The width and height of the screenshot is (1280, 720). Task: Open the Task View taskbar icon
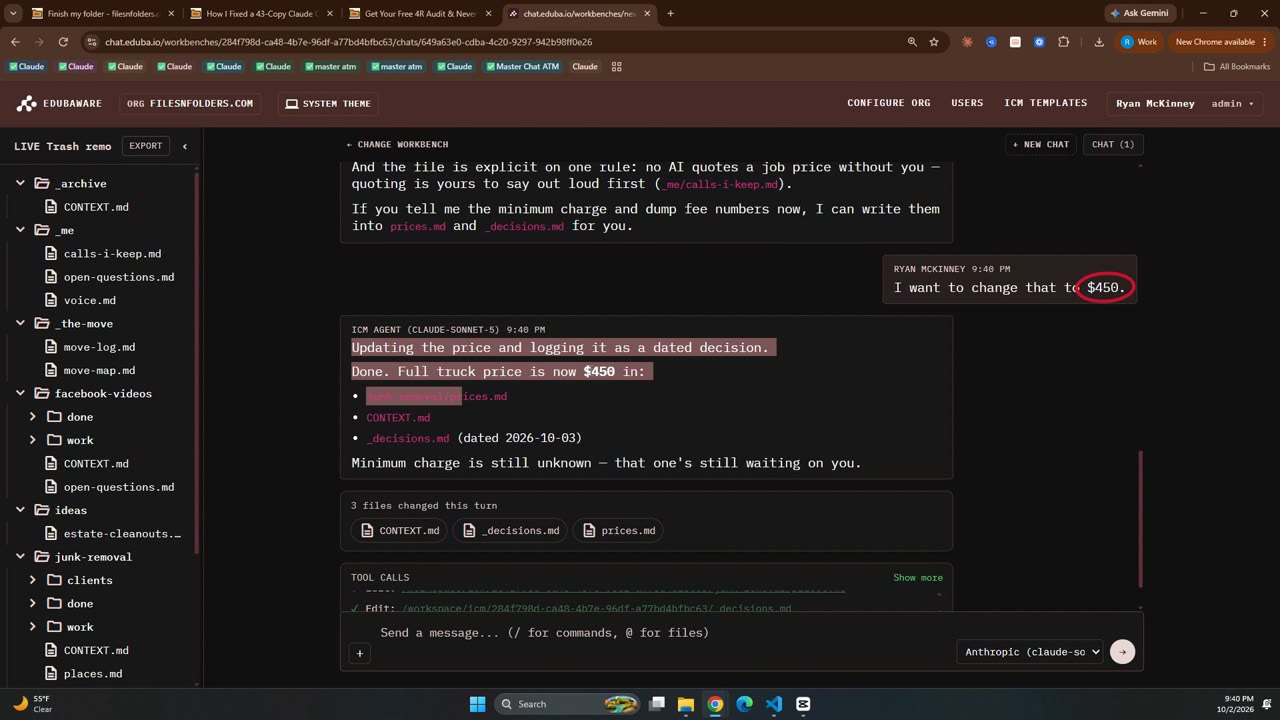click(x=657, y=704)
